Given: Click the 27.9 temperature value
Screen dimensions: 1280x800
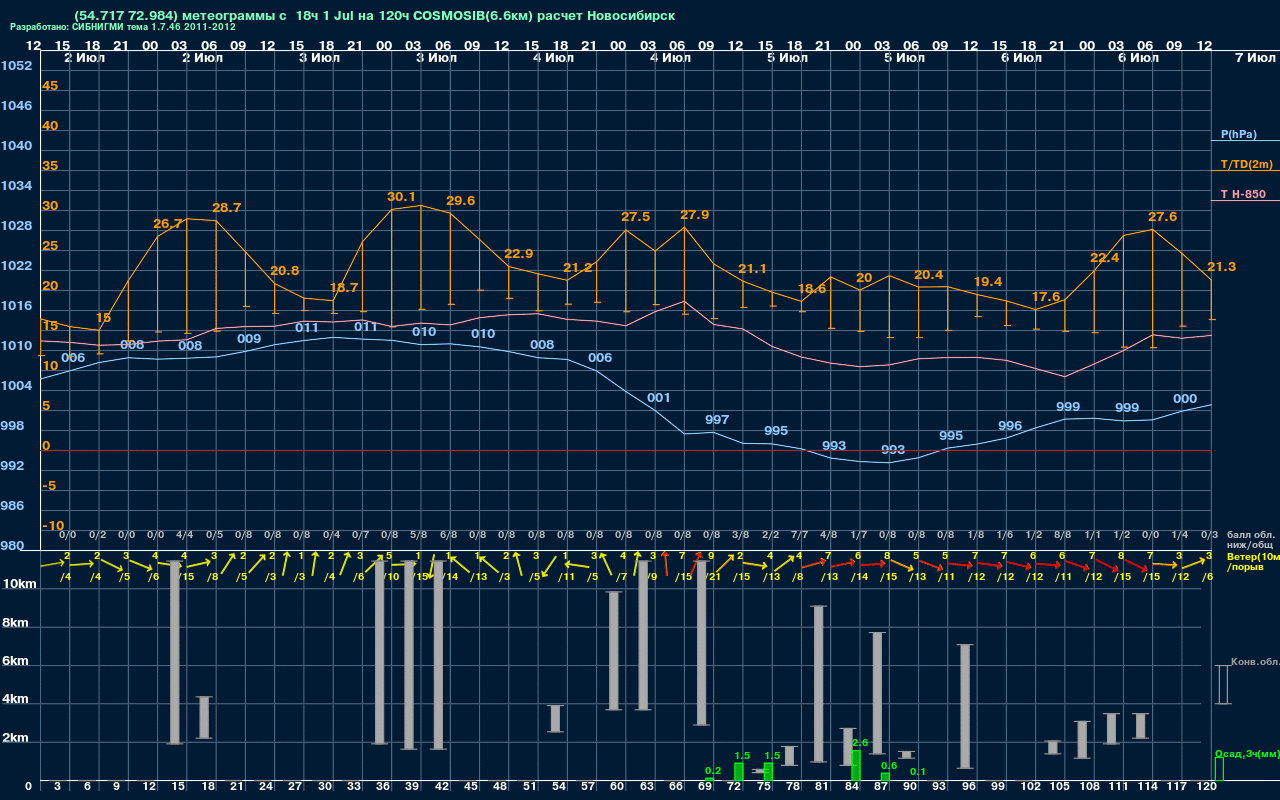Looking at the screenshot, I should coord(694,215).
